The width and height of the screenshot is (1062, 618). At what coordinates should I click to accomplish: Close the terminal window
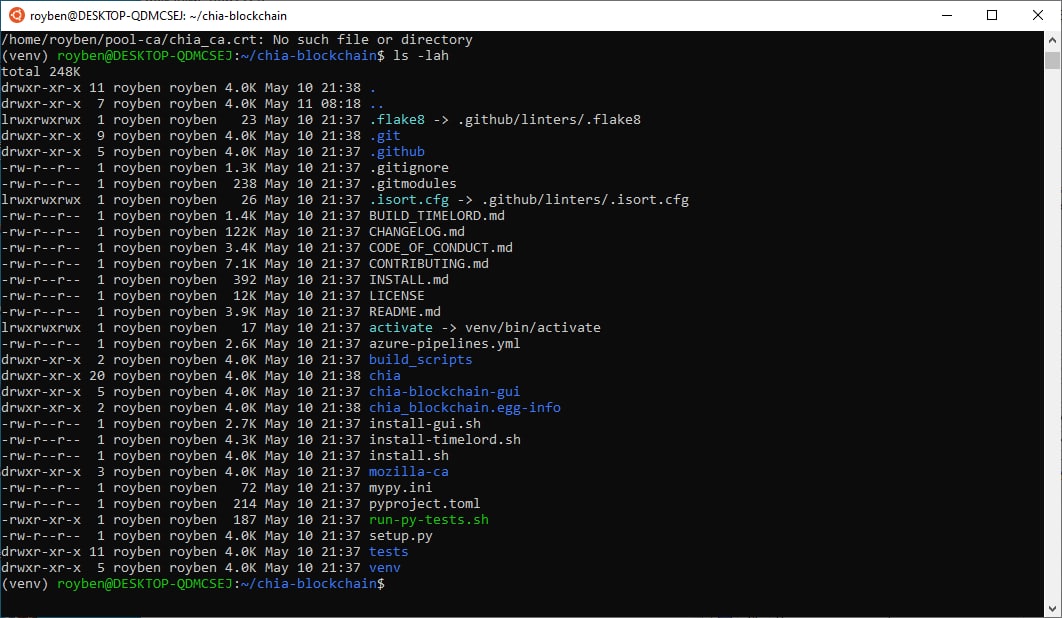pos(1038,15)
